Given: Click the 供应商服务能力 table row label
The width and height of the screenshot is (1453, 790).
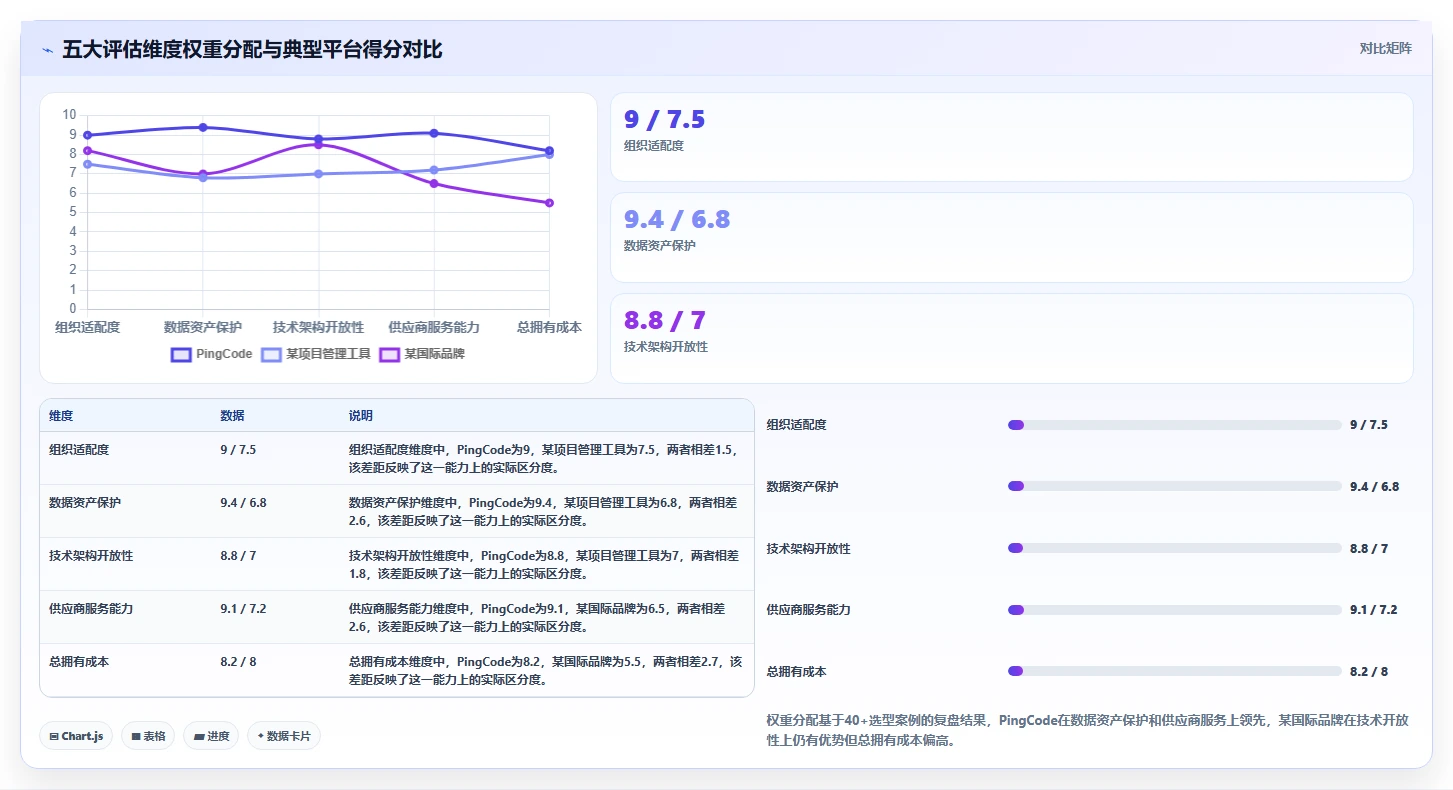Looking at the screenshot, I should pos(91,609).
